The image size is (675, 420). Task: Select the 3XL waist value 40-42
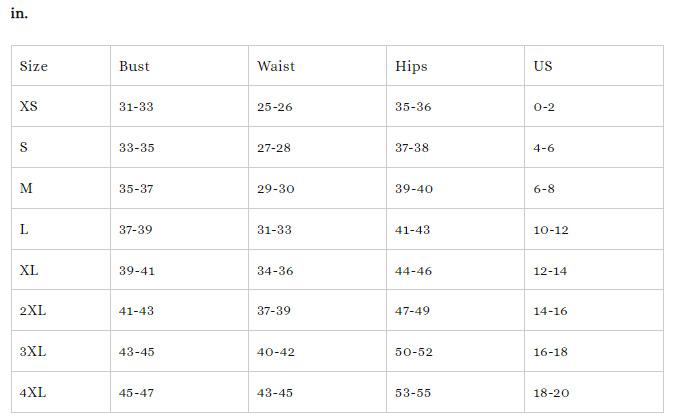(275, 352)
